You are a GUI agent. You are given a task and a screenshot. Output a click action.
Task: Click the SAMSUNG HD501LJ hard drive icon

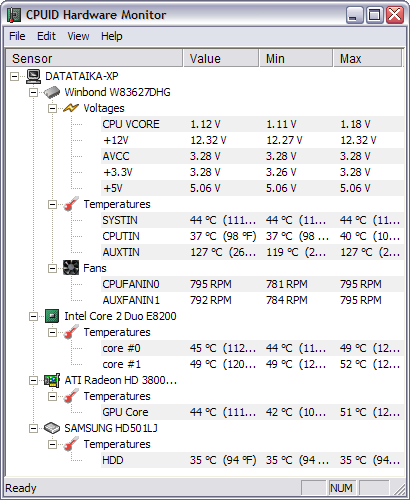[x=52, y=428]
